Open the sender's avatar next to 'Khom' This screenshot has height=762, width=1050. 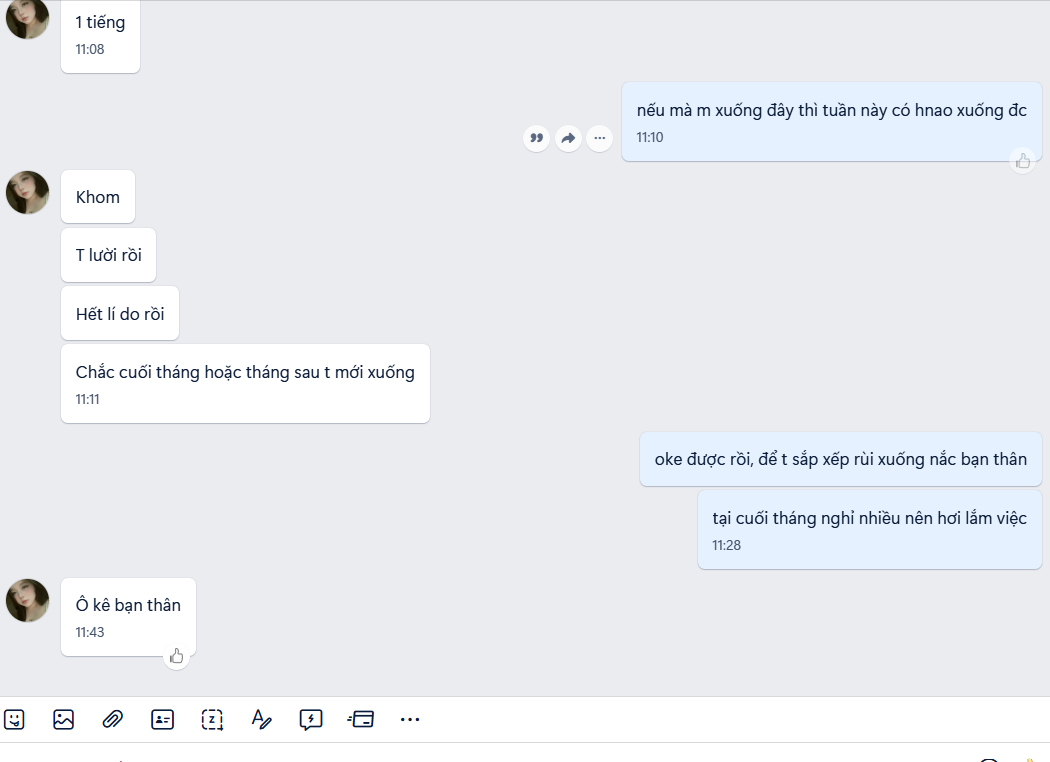point(27,192)
